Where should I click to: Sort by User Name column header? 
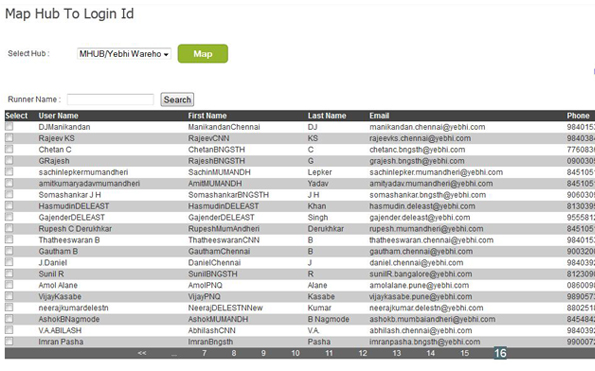tap(58, 116)
